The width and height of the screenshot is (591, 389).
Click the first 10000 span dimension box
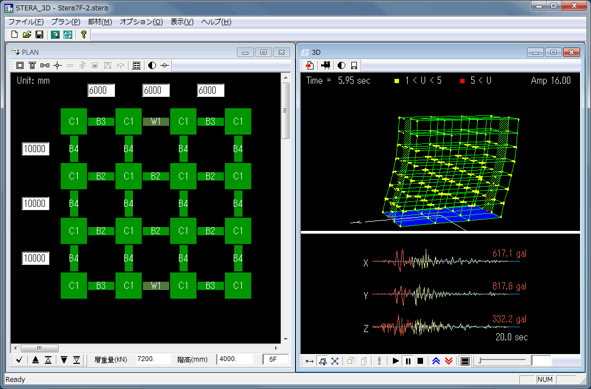pos(35,149)
